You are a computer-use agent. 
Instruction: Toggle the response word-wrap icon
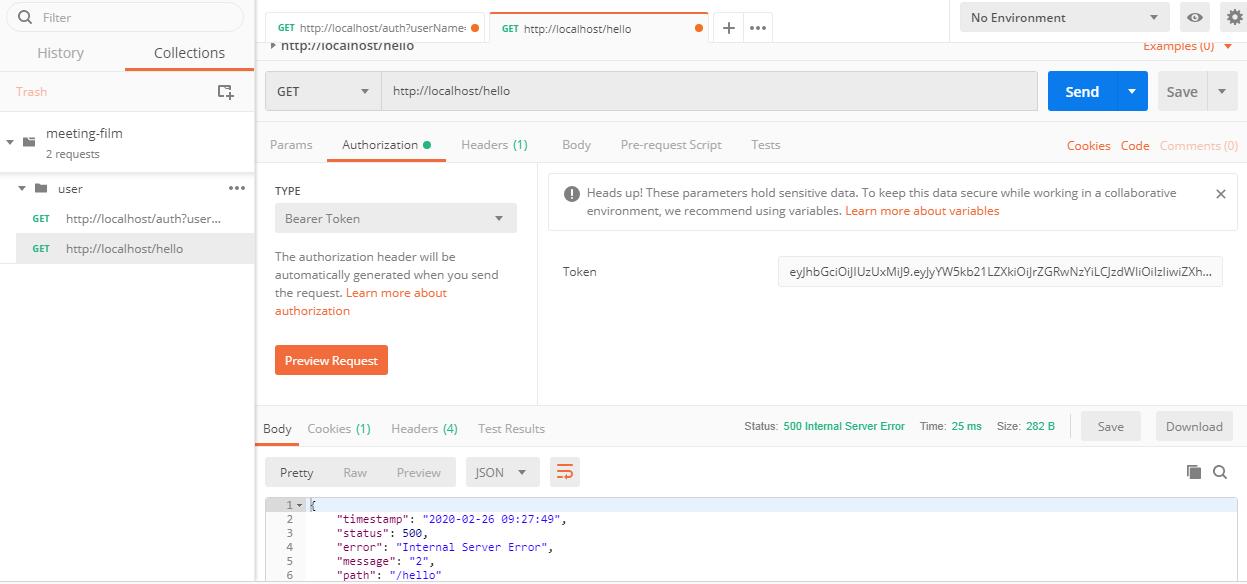(x=565, y=472)
